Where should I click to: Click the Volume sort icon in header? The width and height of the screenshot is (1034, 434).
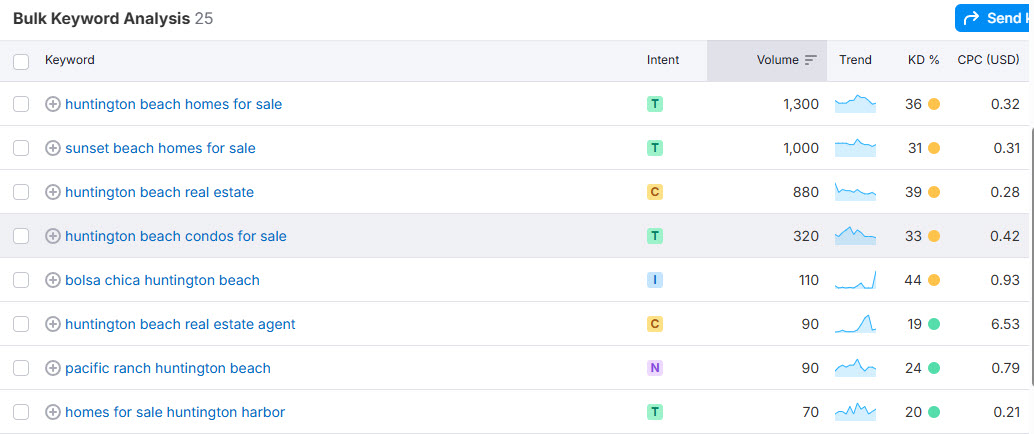click(811, 60)
